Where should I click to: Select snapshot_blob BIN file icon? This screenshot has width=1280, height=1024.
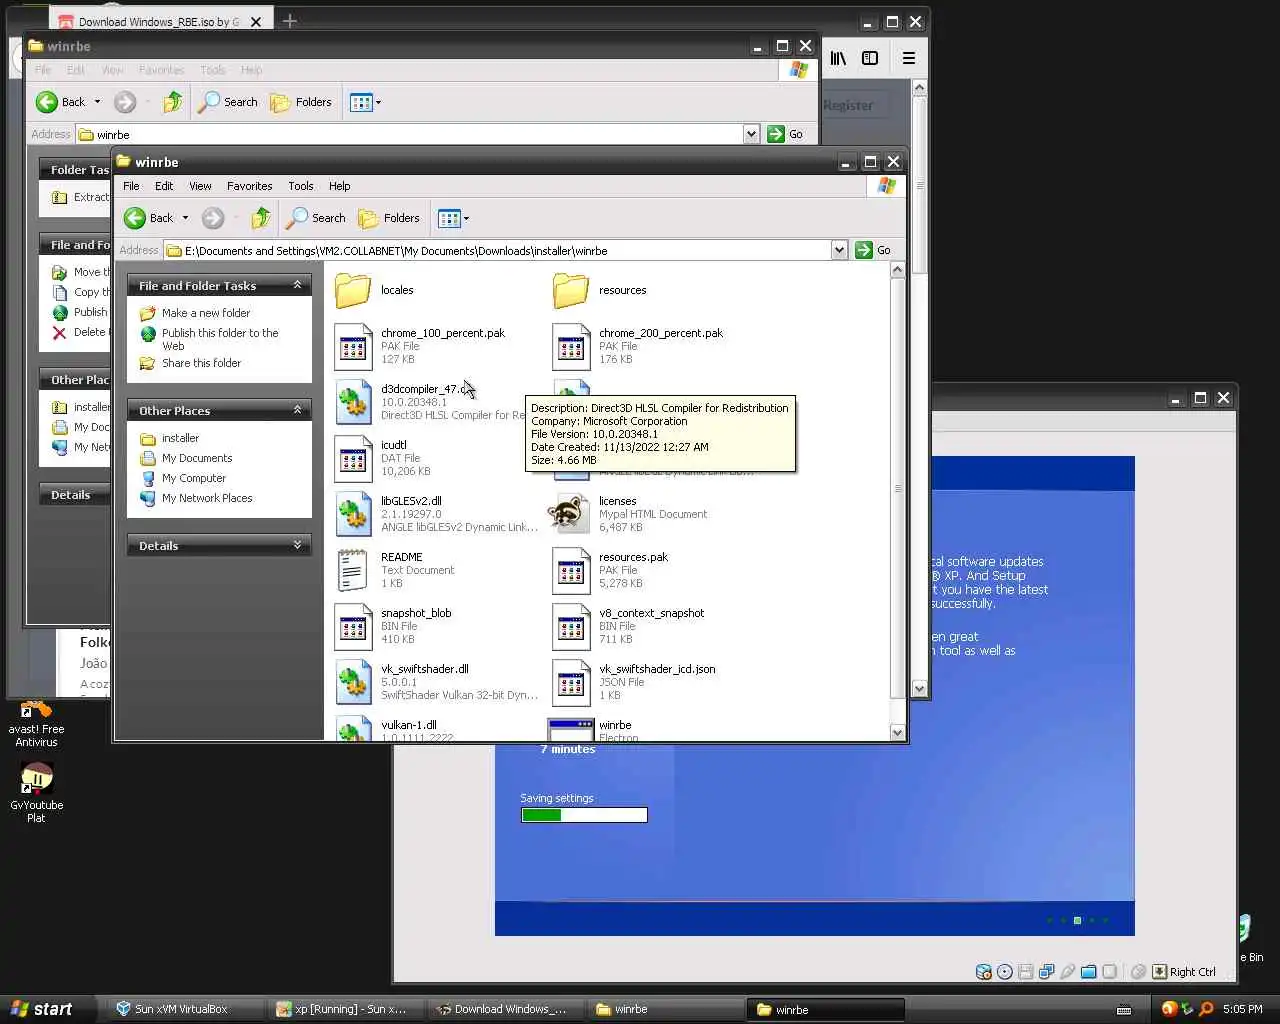(x=353, y=626)
